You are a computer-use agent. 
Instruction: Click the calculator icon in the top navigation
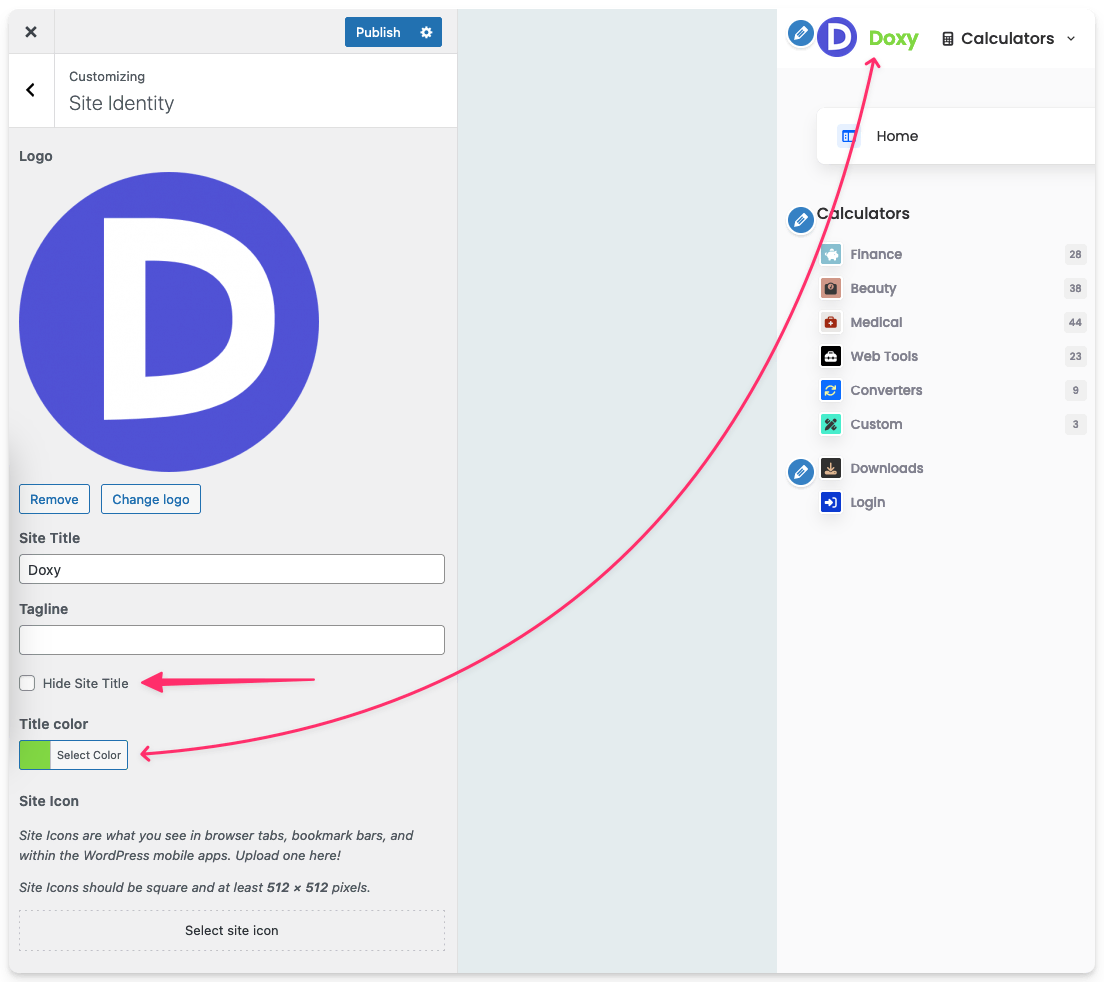coord(947,38)
